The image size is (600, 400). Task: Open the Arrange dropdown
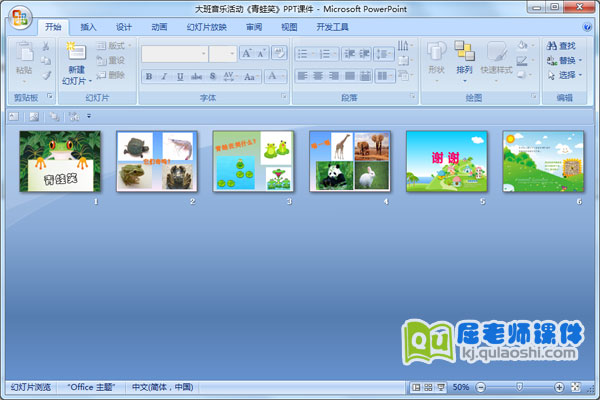464,61
